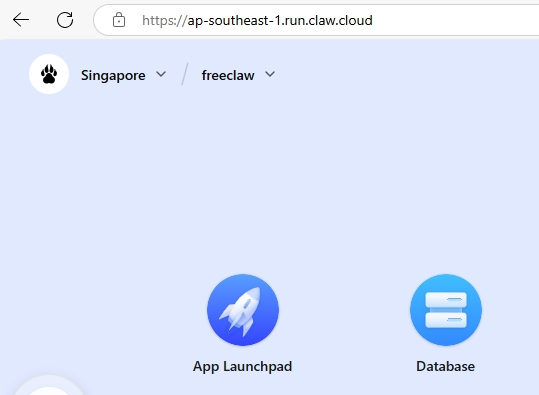Click the browser back arrow
This screenshot has width=539, height=395.
[21, 20]
